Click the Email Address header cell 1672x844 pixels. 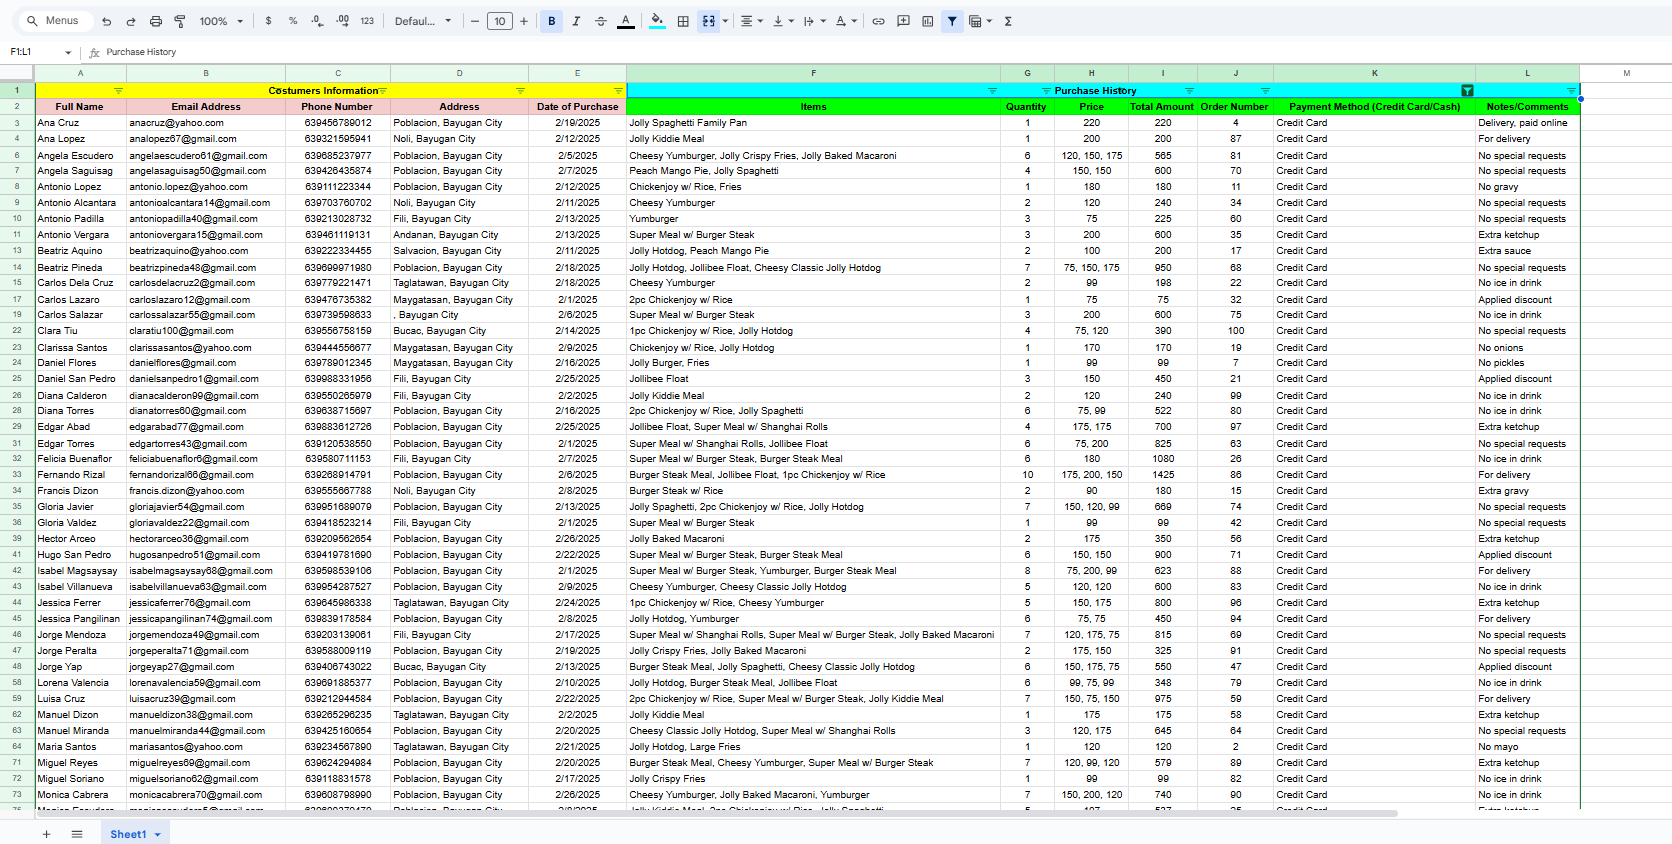(206, 107)
